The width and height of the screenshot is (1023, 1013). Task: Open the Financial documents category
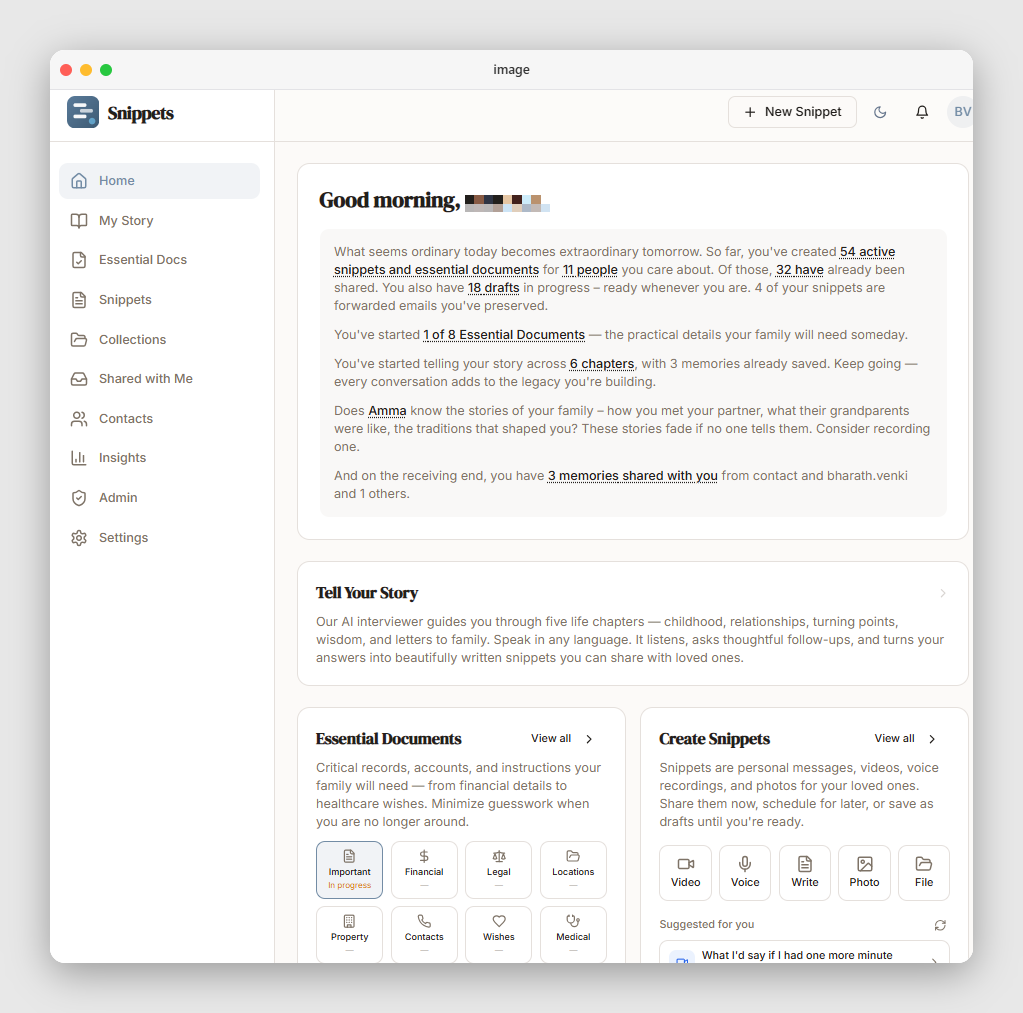(423, 869)
